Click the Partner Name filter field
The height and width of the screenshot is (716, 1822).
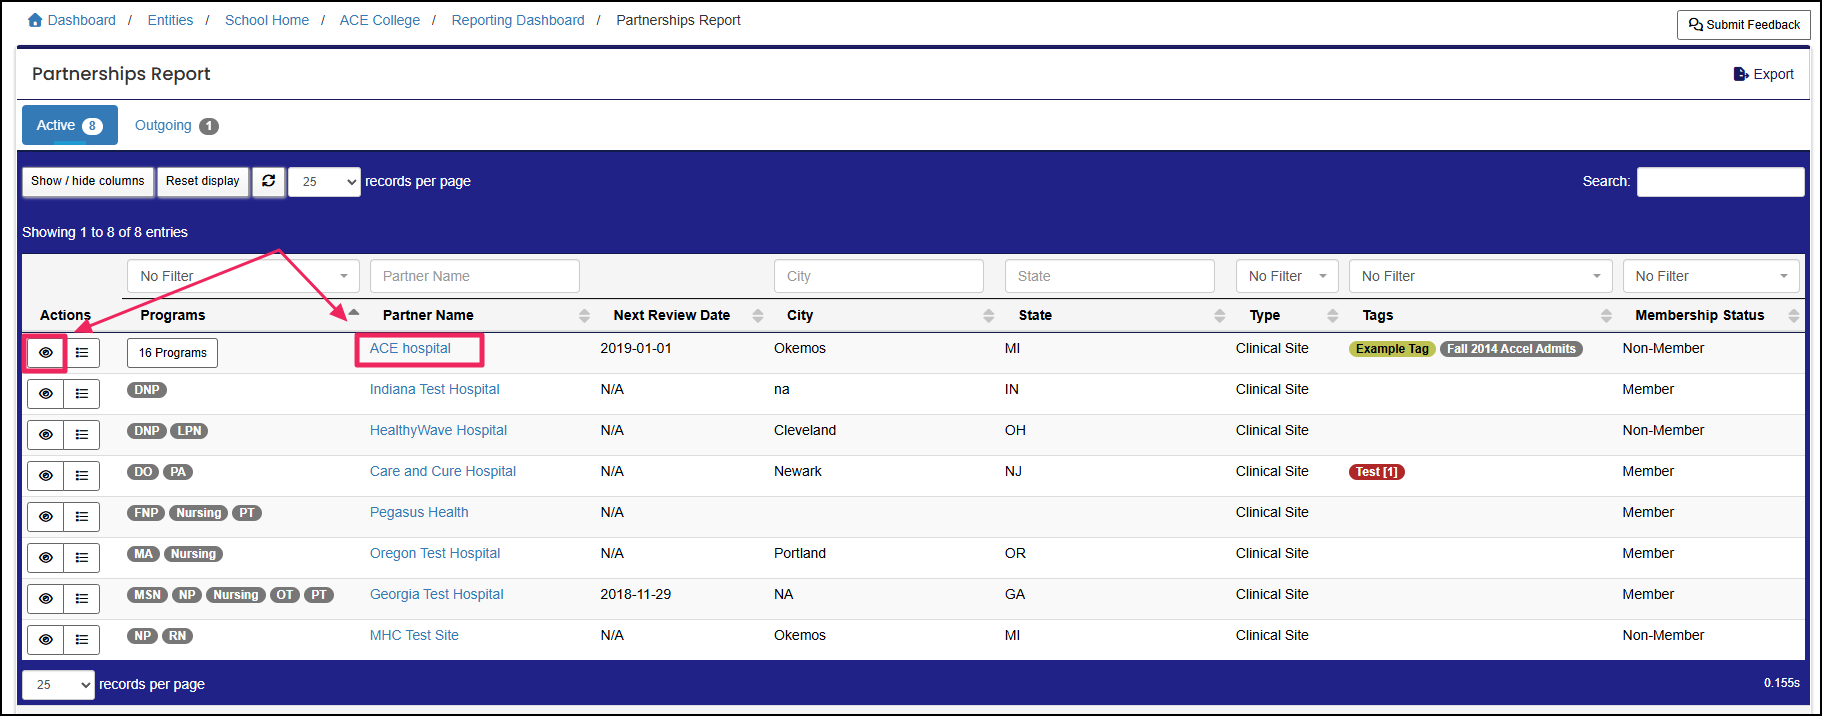[475, 276]
